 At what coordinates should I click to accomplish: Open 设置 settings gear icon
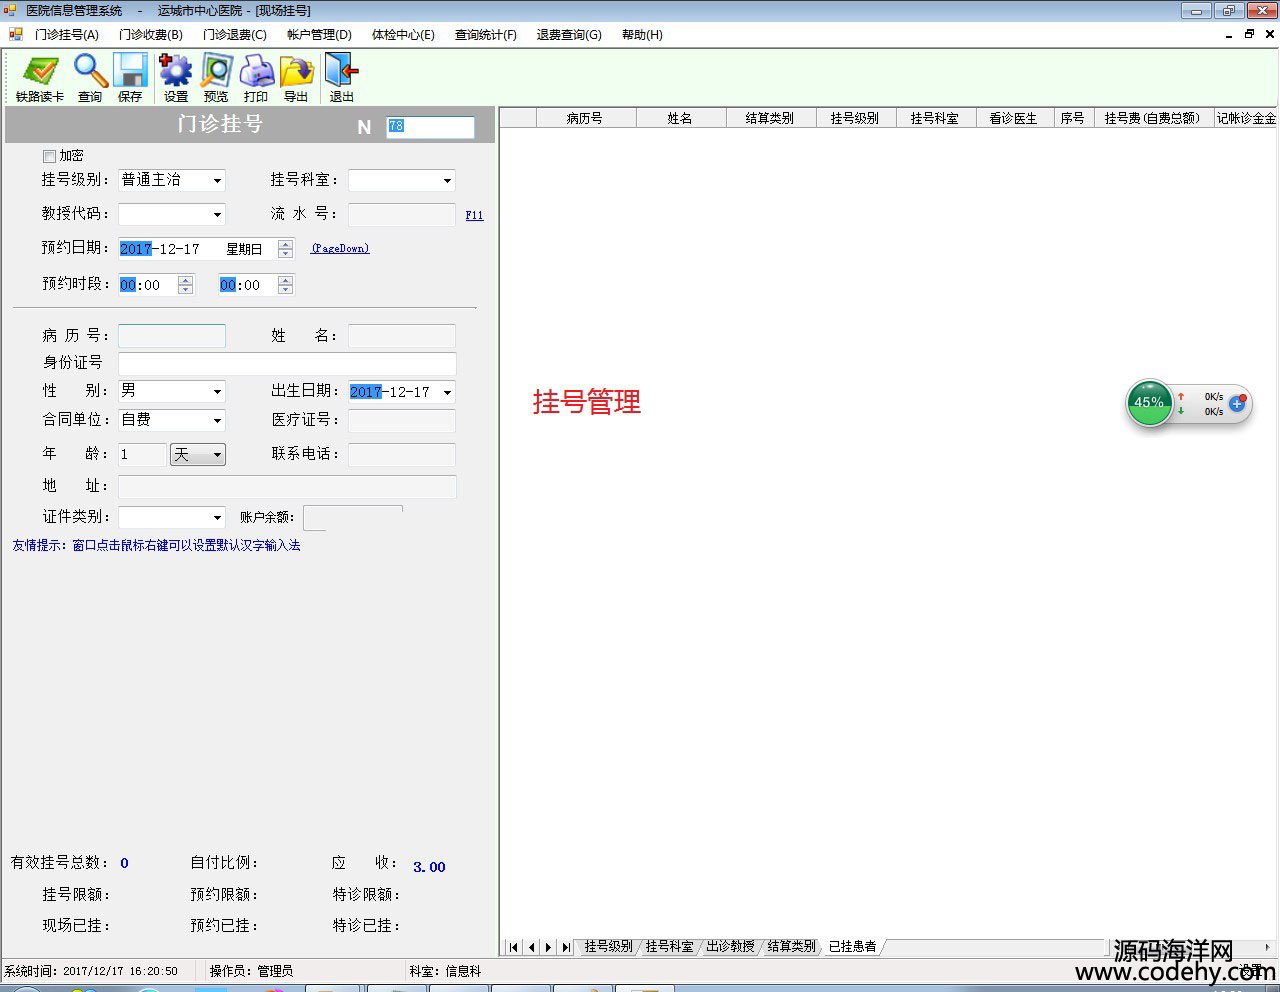coord(175,72)
